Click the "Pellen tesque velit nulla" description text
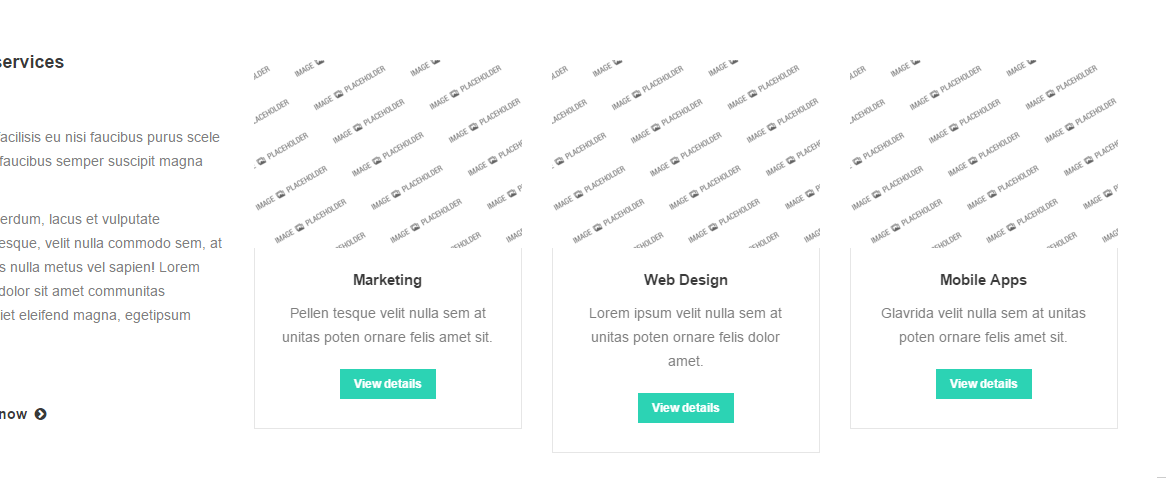Screen dimensions: 1166x478 [x=387, y=325]
